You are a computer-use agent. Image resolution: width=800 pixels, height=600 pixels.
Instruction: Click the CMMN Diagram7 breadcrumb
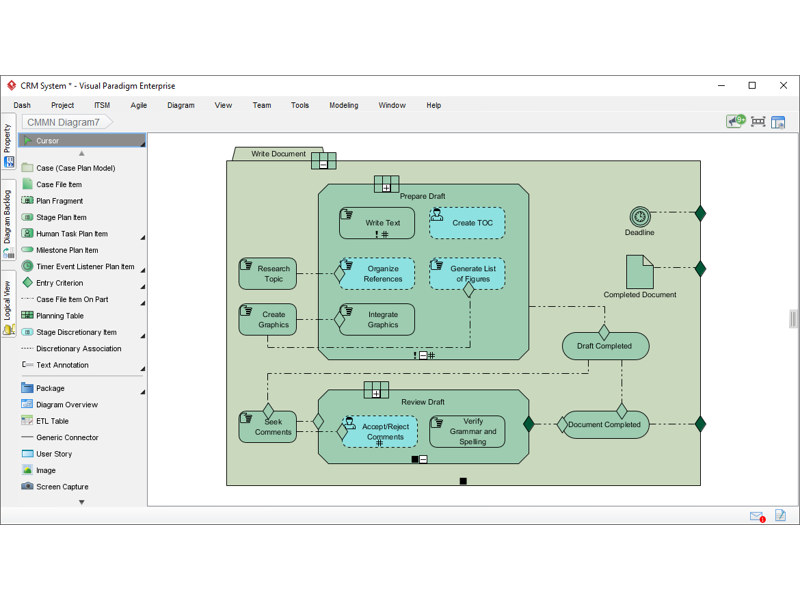point(67,122)
